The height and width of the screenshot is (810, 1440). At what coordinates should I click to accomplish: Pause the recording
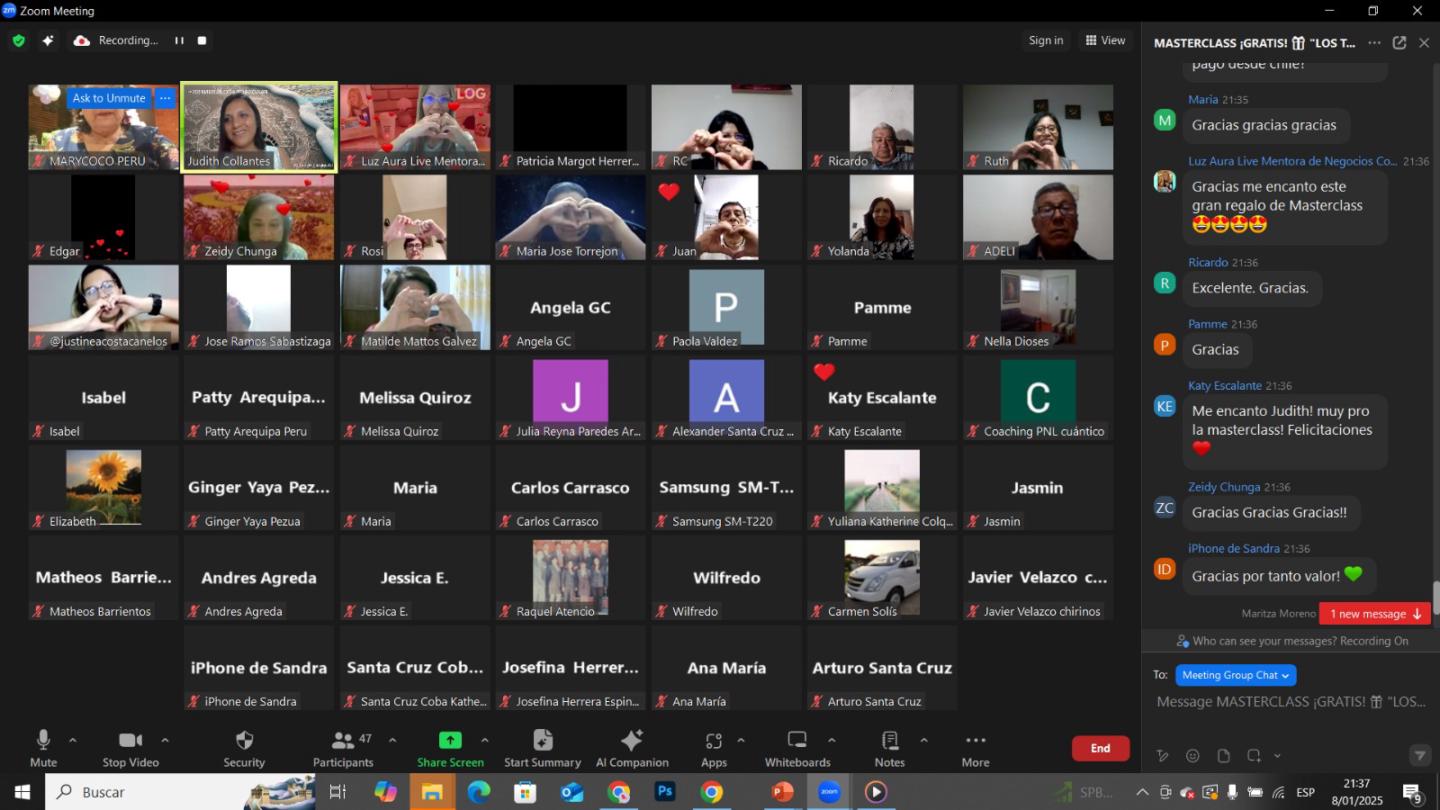click(x=179, y=41)
